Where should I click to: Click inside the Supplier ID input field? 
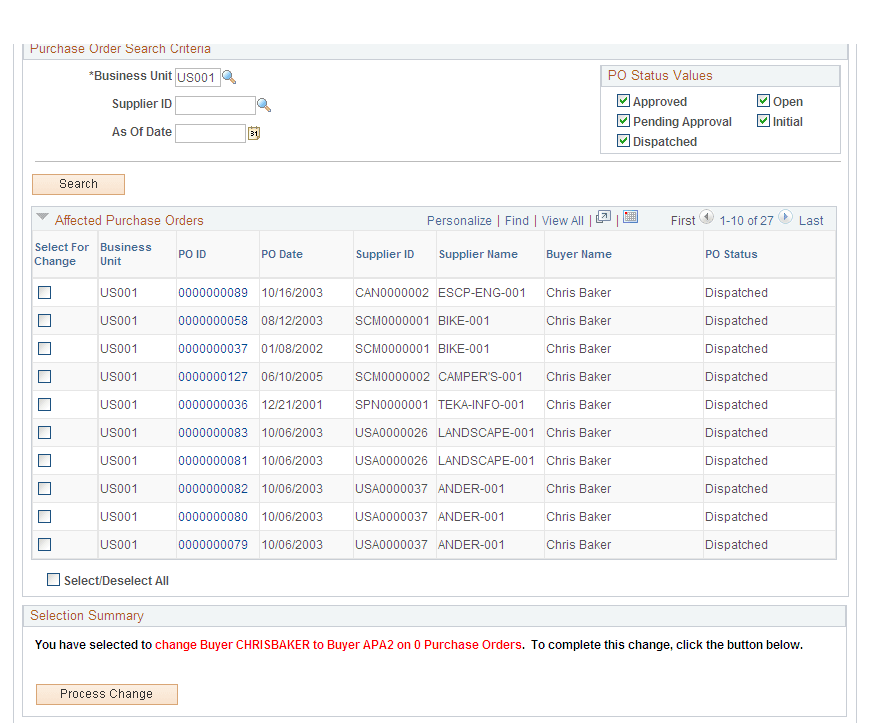tap(216, 104)
